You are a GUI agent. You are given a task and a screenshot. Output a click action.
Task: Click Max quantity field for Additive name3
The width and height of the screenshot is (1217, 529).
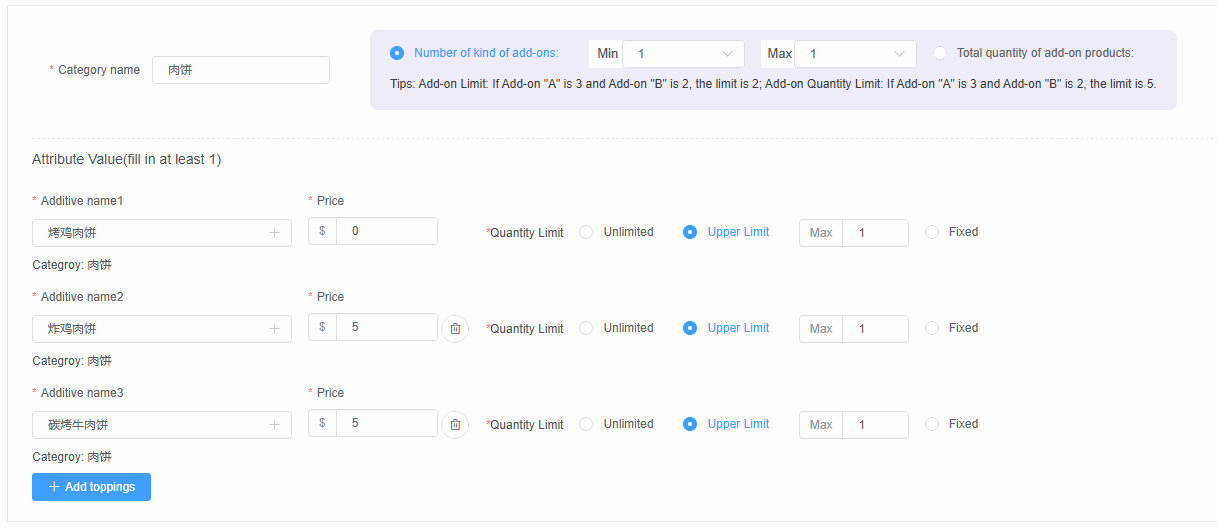874,425
